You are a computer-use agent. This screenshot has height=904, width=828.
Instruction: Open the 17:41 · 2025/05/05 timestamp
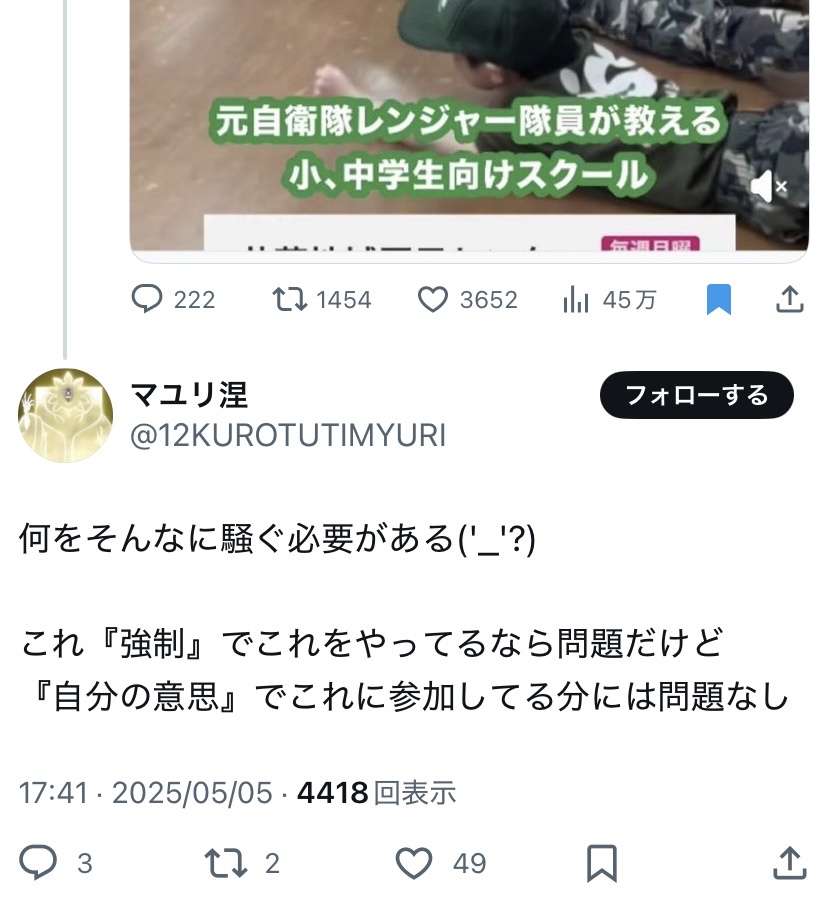[x=145, y=793]
